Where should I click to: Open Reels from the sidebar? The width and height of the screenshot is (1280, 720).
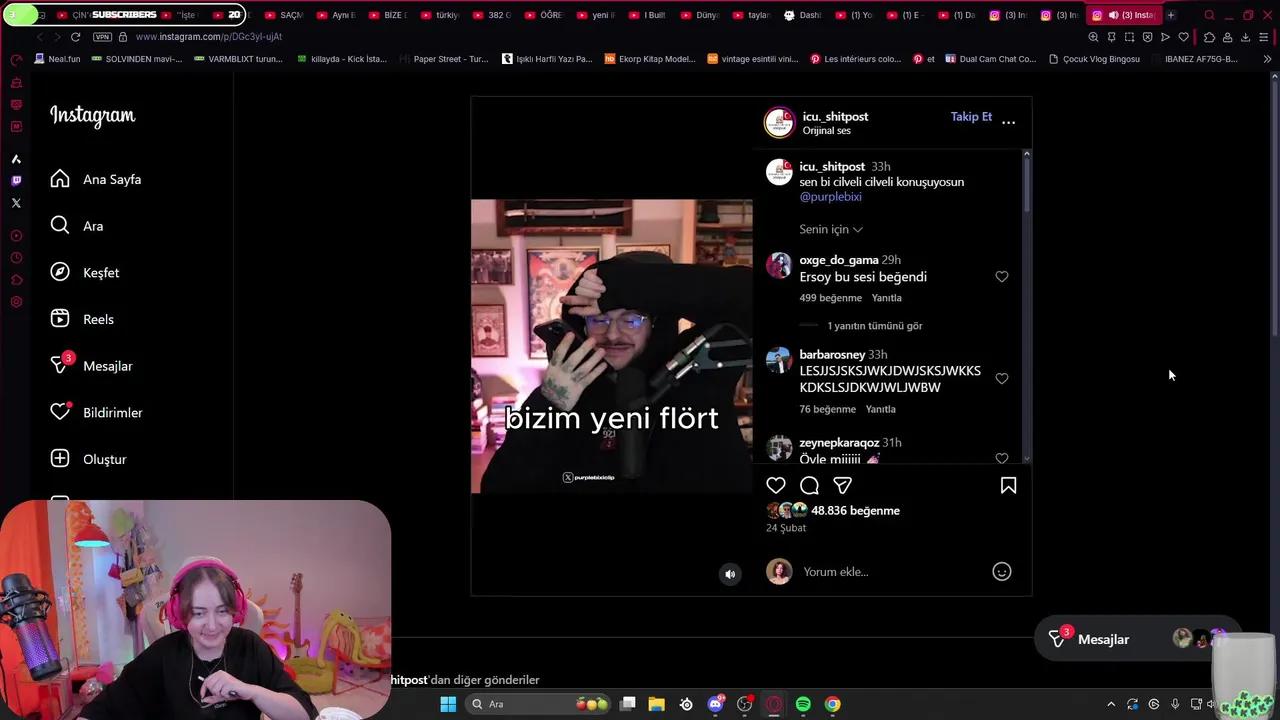point(82,319)
